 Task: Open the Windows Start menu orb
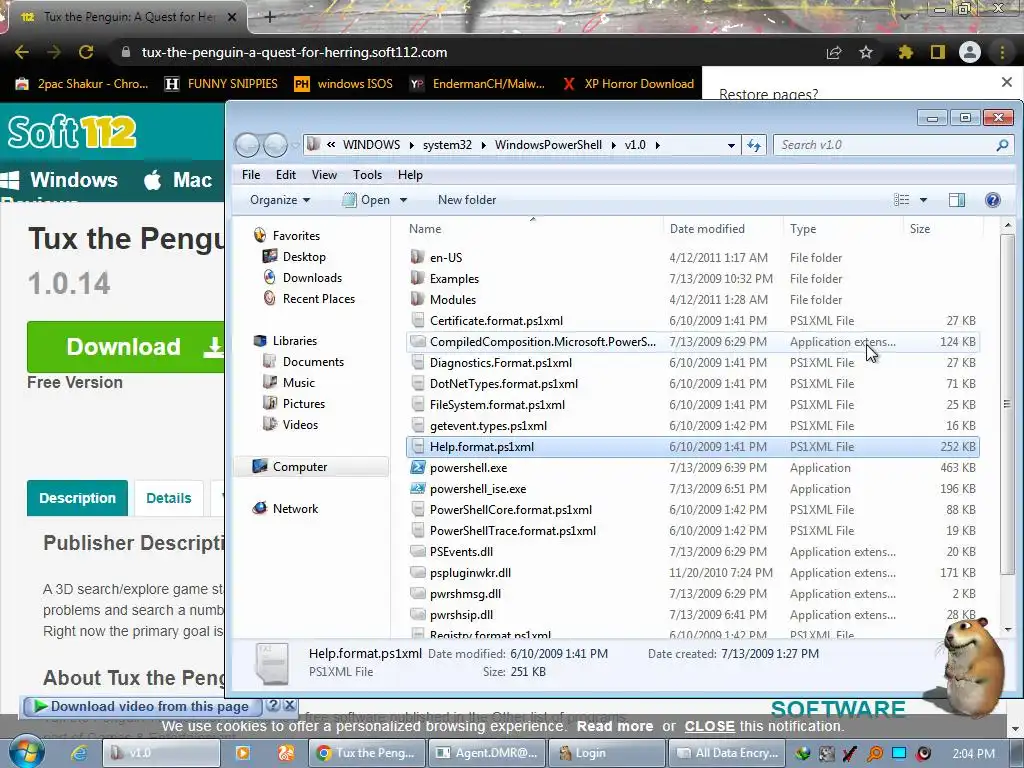point(25,753)
